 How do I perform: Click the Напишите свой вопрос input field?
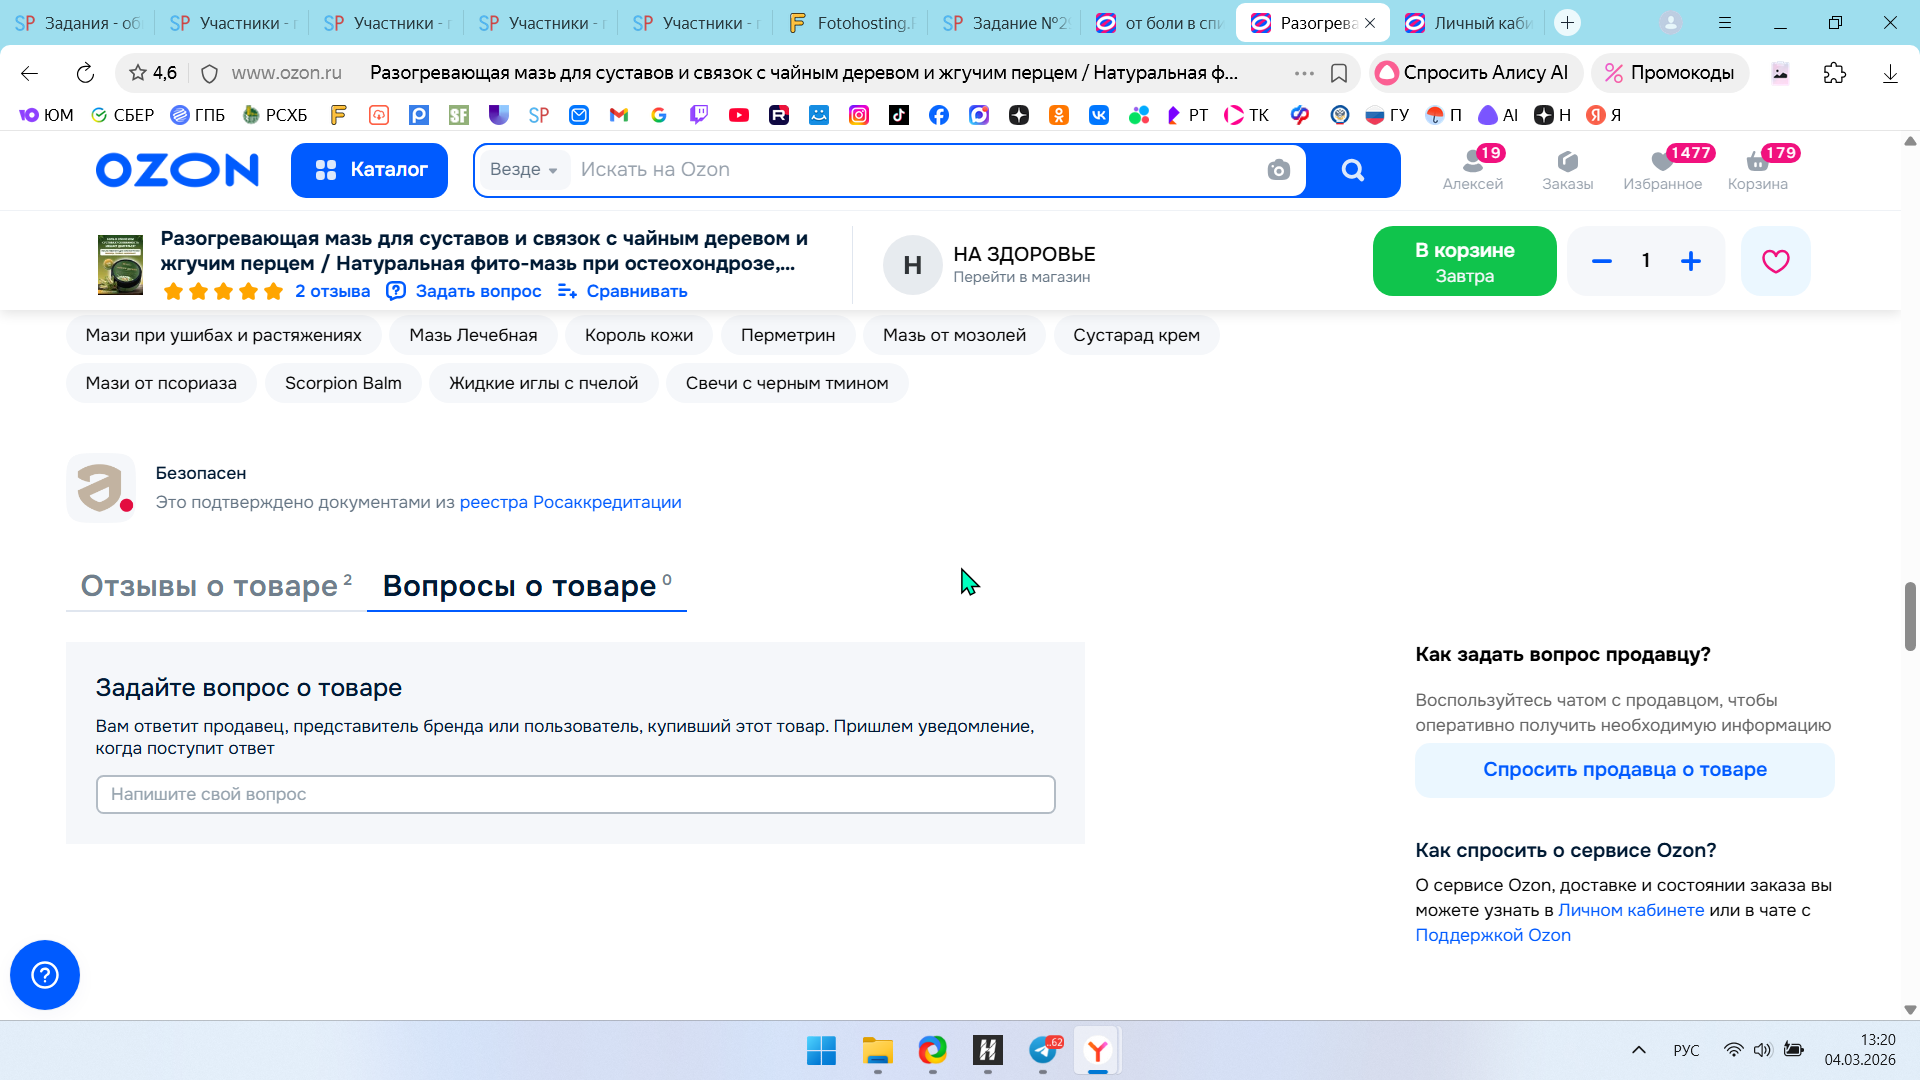(575, 794)
